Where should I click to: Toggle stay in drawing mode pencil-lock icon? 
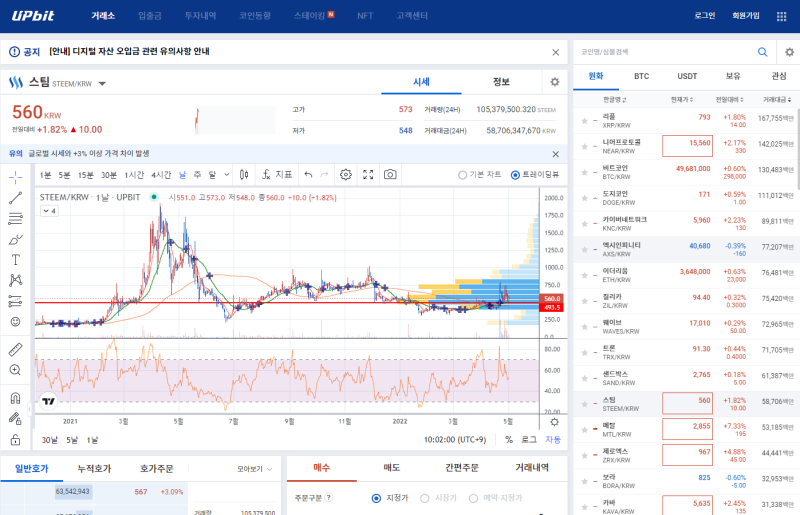pos(16,419)
